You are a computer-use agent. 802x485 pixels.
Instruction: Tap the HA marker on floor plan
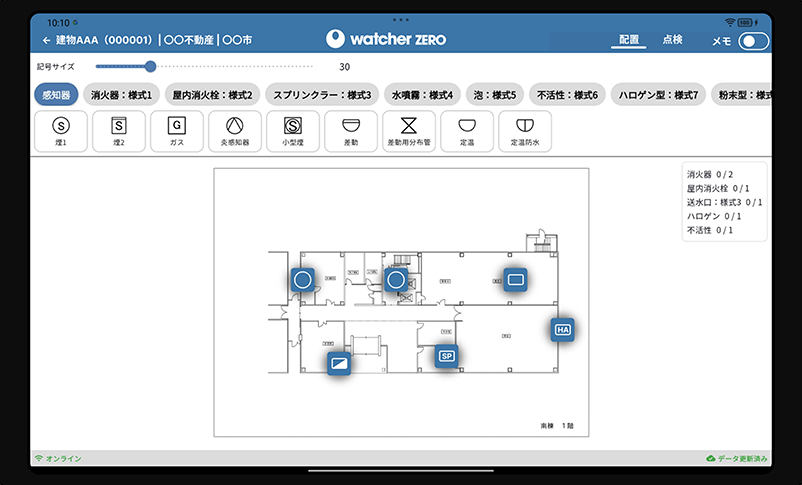click(563, 329)
